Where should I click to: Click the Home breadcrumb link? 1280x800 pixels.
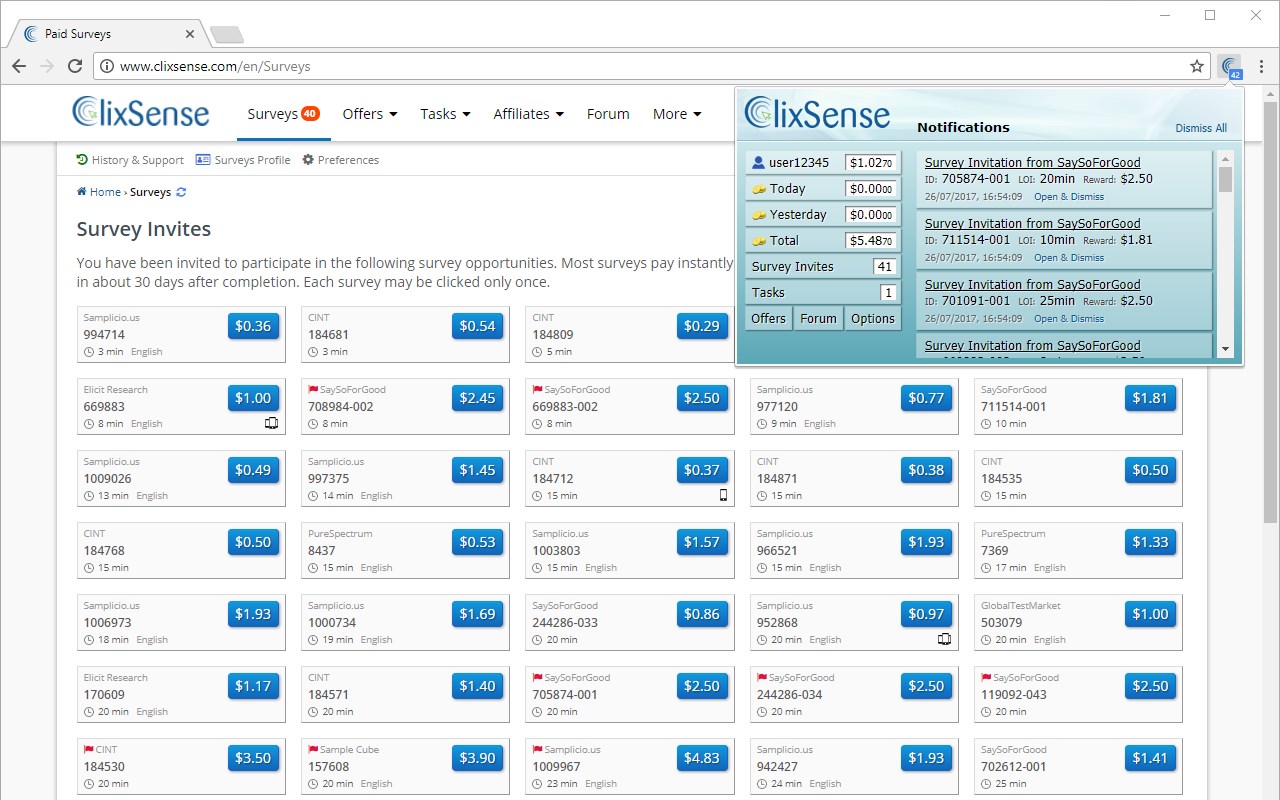click(x=99, y=192)
